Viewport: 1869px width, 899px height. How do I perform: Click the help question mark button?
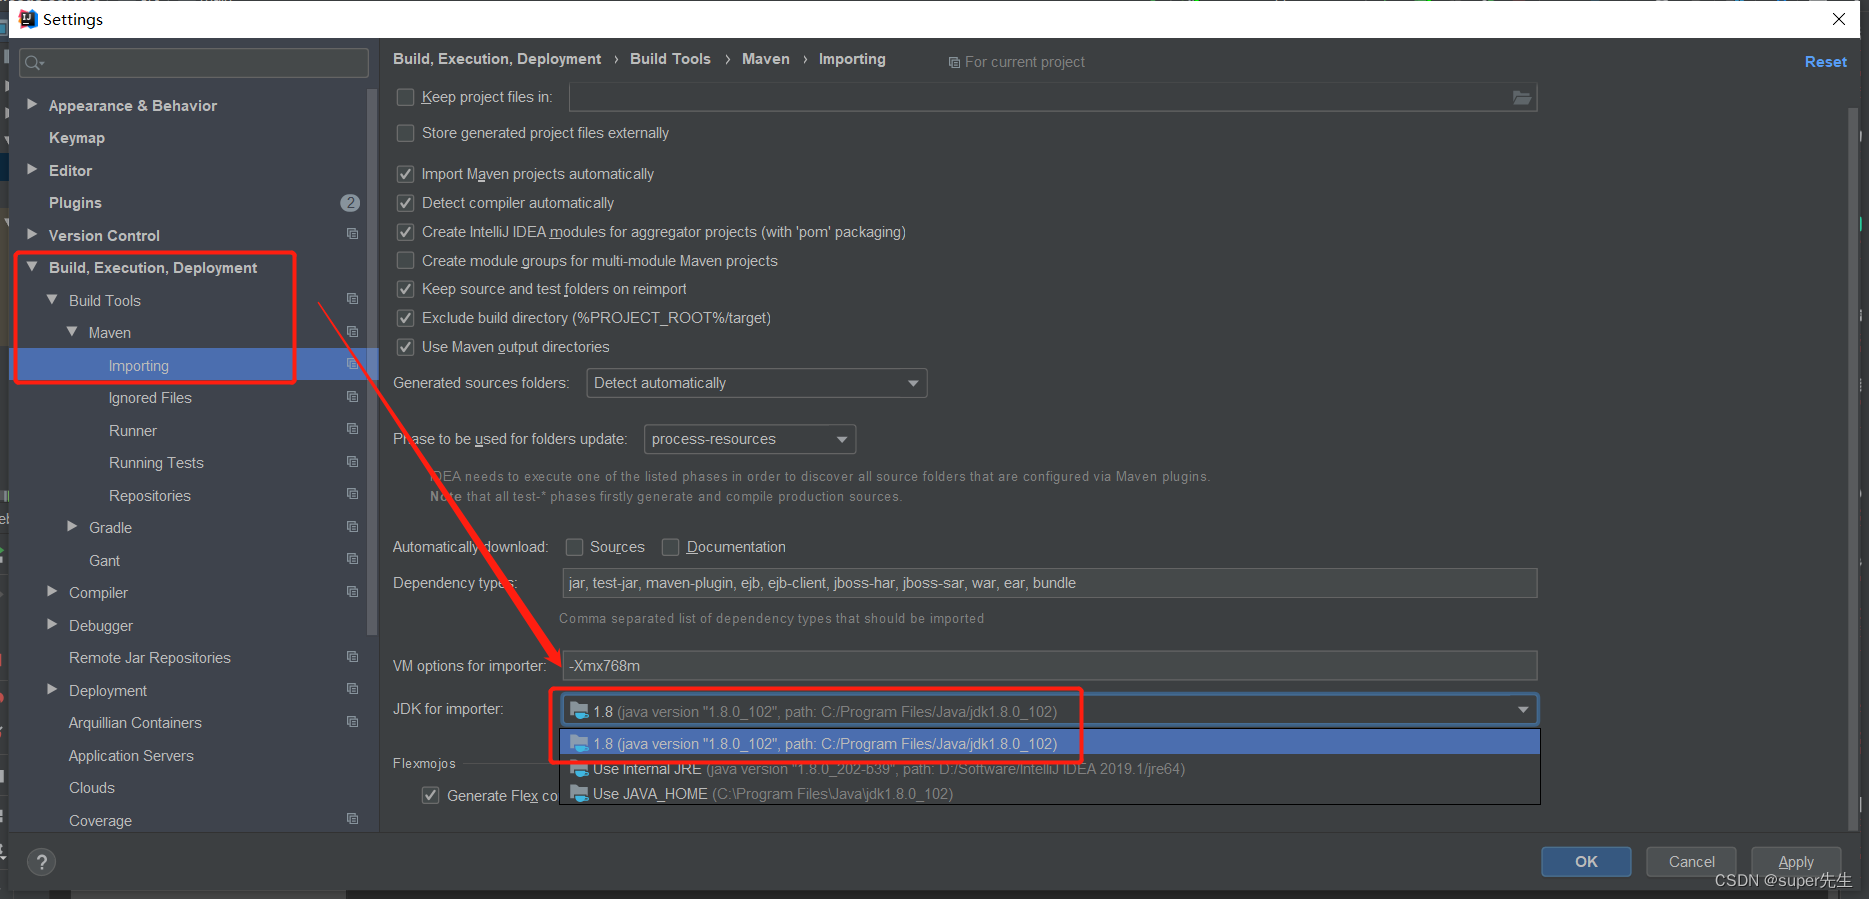pos(41,862)
